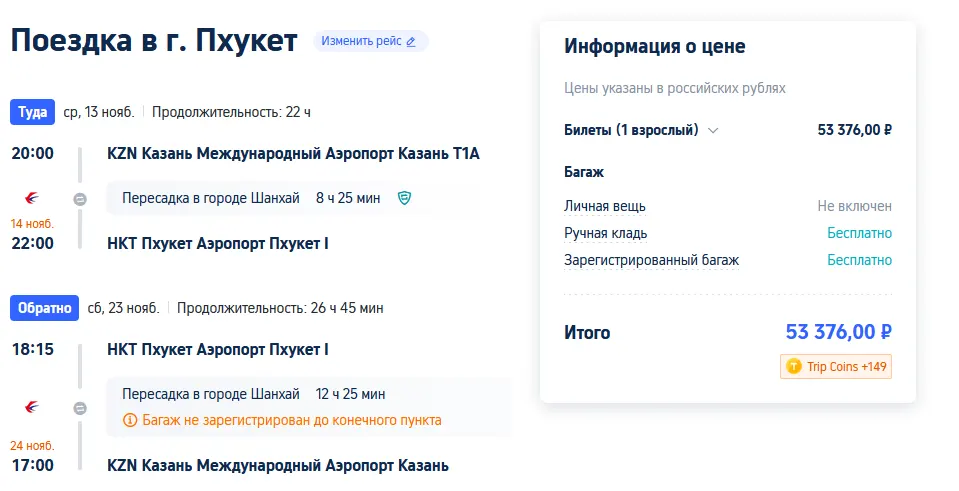The height and width of the screenshot is (491, 959).
Task: Open the Ручная кладь baggage info
Action: point(606,233)
